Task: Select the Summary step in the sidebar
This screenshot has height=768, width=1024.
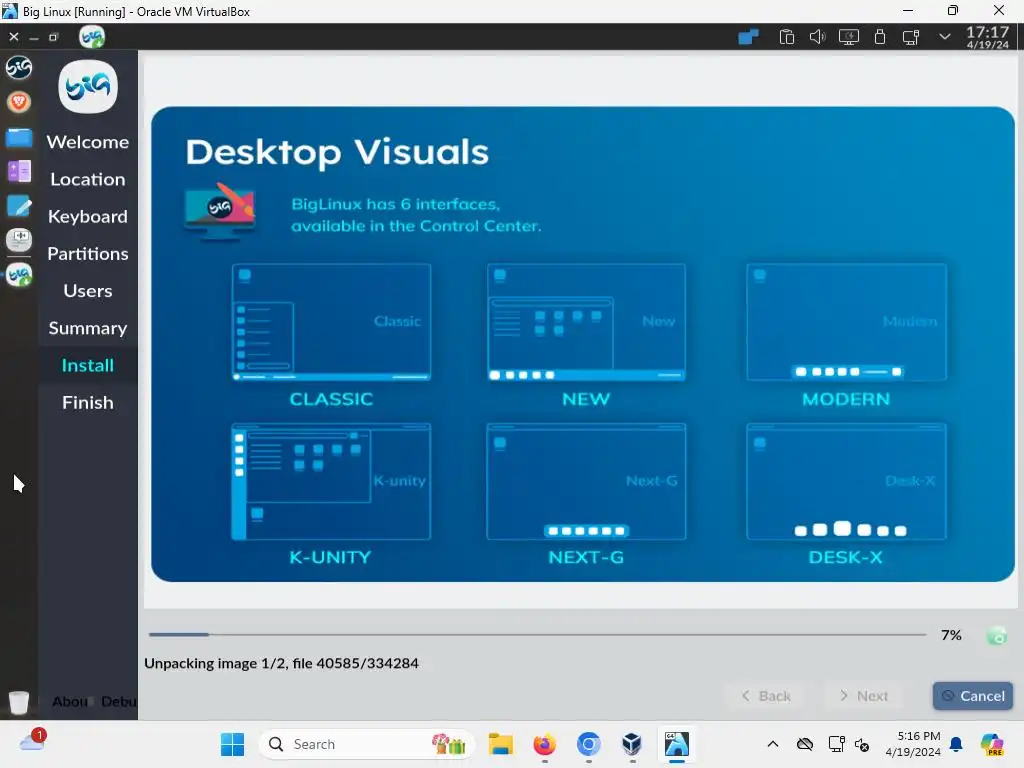Action: (x=88, y=328)
